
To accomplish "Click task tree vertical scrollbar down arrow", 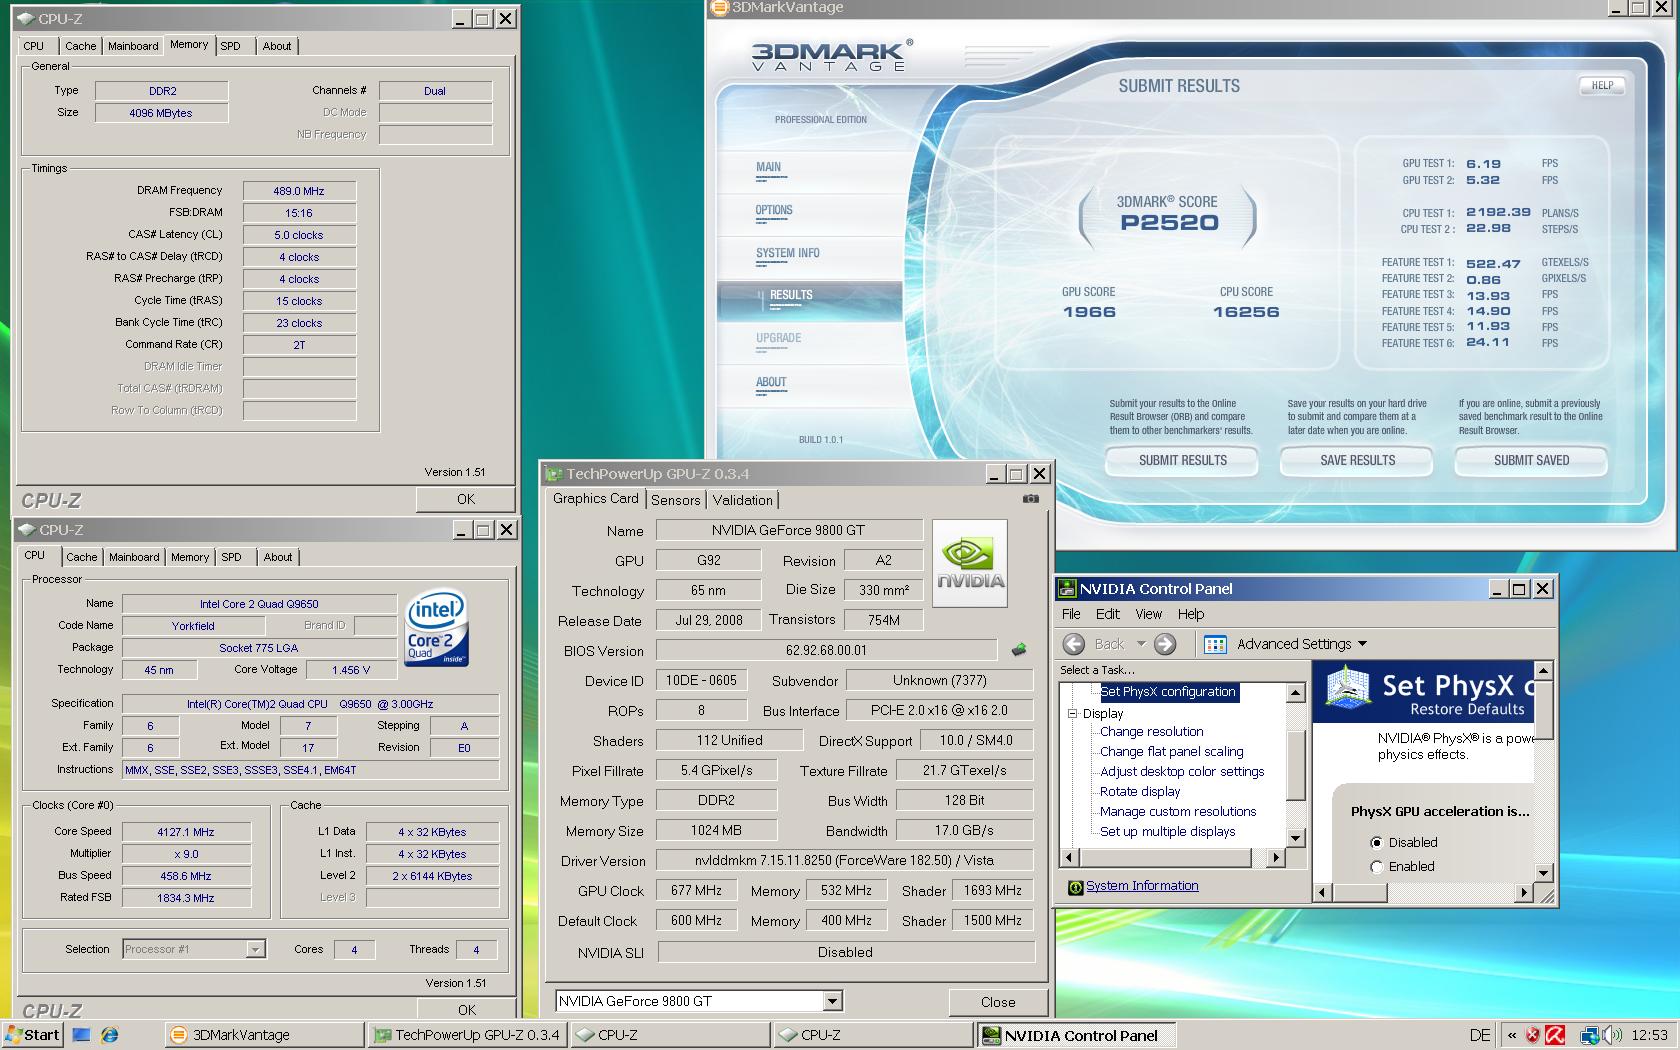I will 1296,838.
